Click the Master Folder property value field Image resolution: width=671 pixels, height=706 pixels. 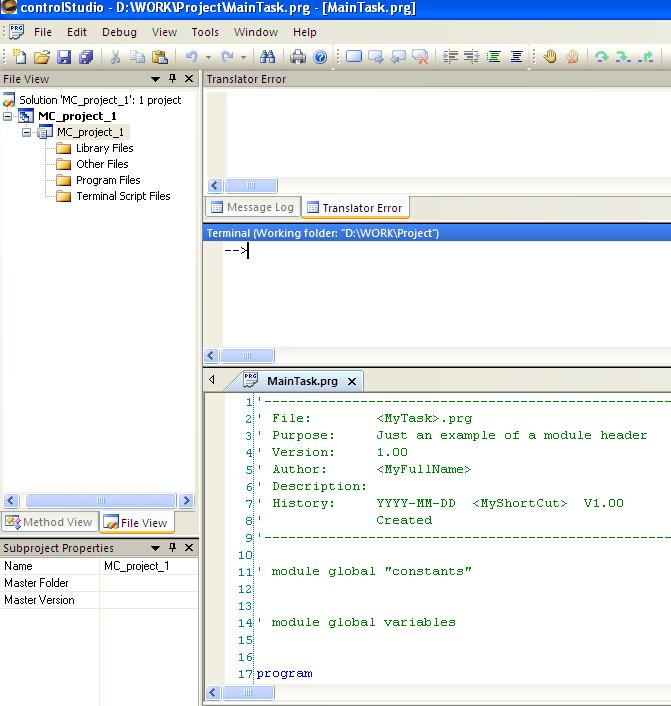pos(148,583)
